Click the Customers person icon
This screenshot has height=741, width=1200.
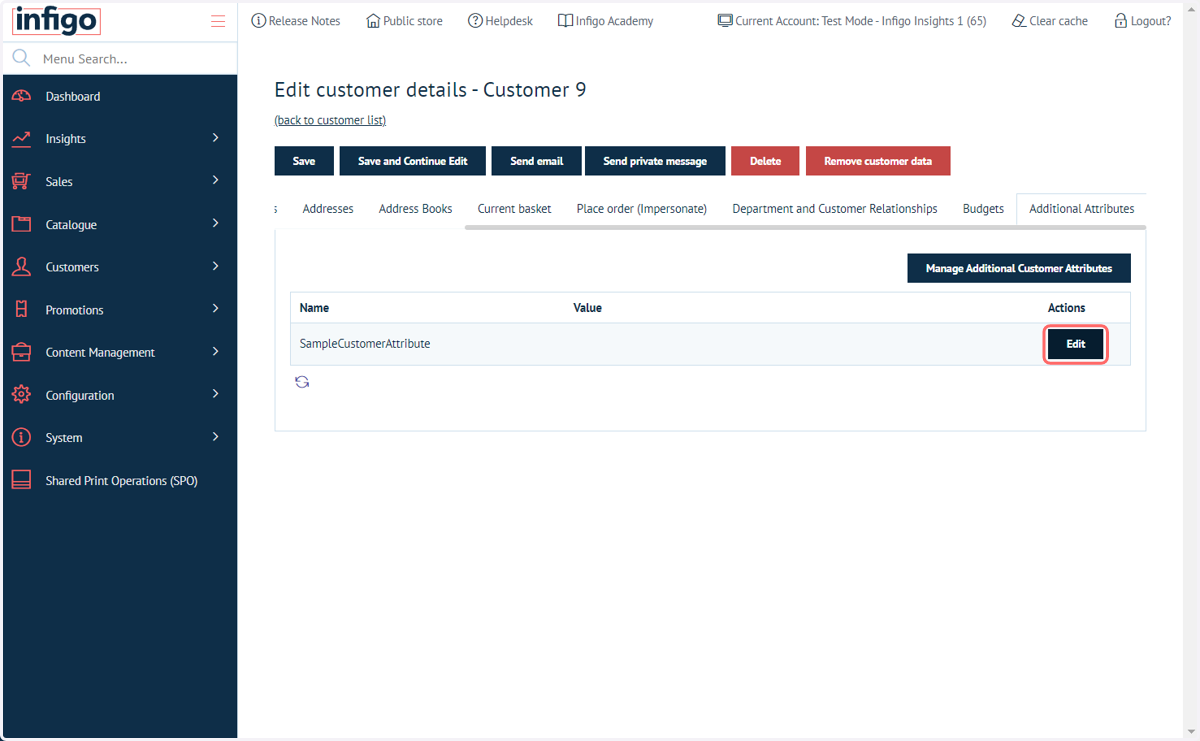pyautogui.click(x=21, y=267)
